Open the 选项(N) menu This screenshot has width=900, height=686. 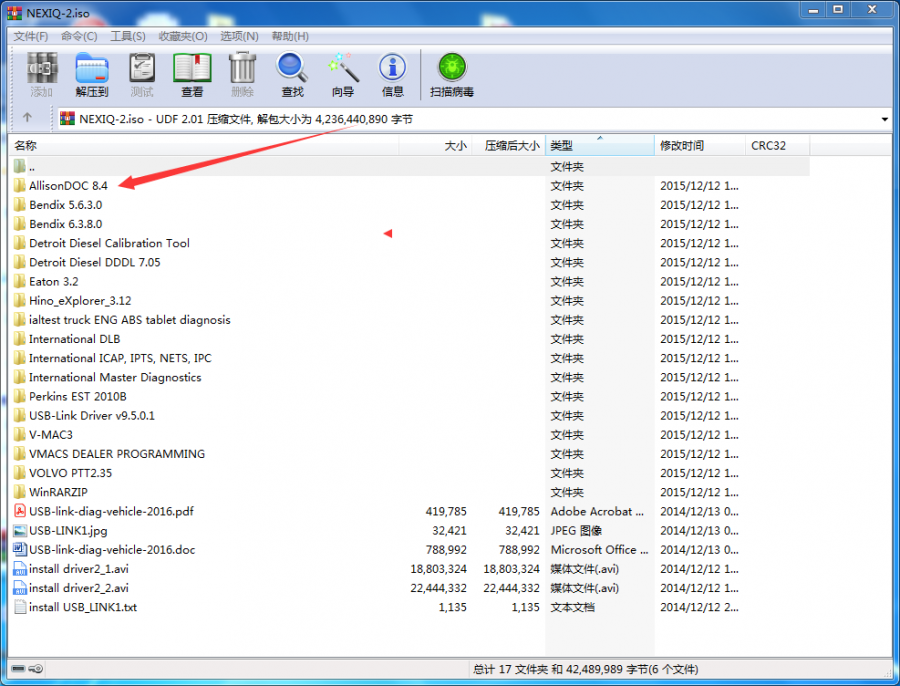click(239, 36)
